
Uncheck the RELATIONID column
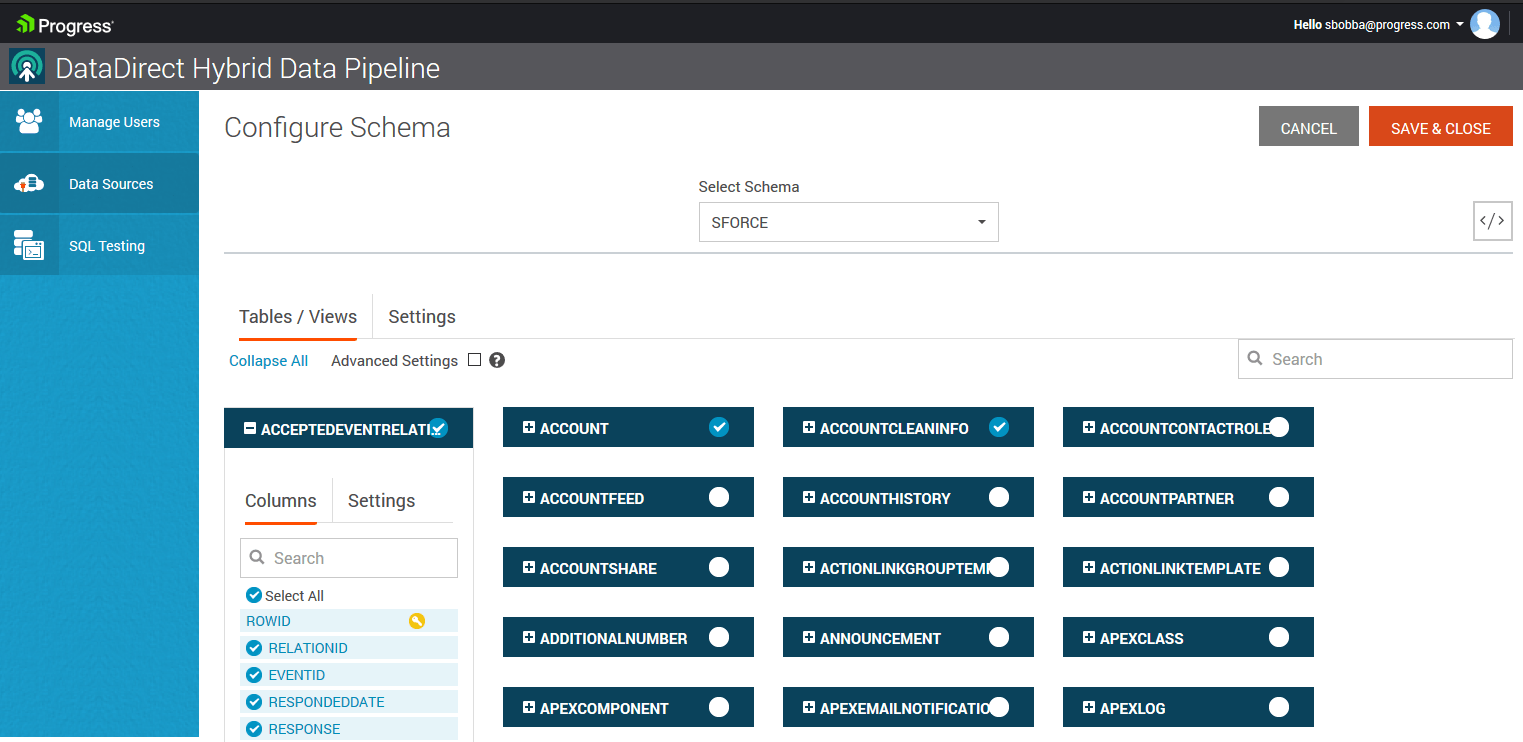coord(254,648)
